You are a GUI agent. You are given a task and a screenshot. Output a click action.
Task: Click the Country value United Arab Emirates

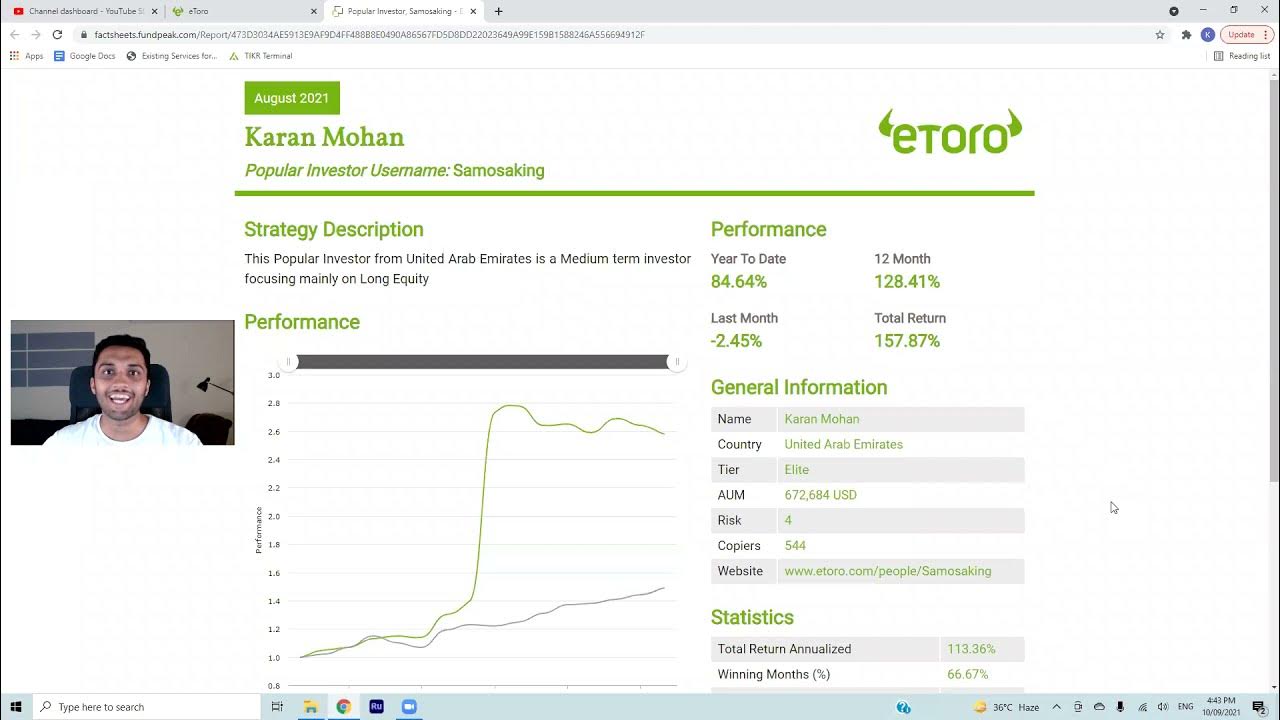tap(843, 444)
